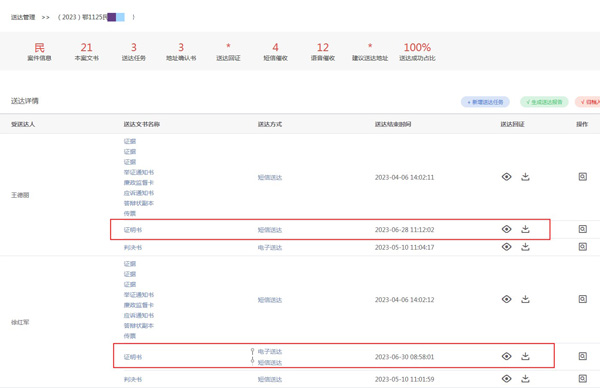Download receipt for 2023-06-30 08:58:01 row
Screen dimensions: 600x388
pos(525,356)
